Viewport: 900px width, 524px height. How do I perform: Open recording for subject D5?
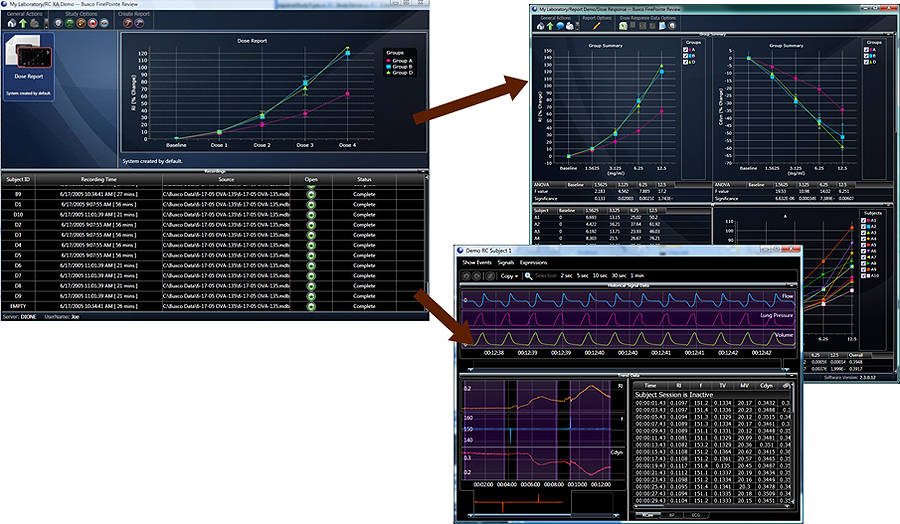coord(311,255)
